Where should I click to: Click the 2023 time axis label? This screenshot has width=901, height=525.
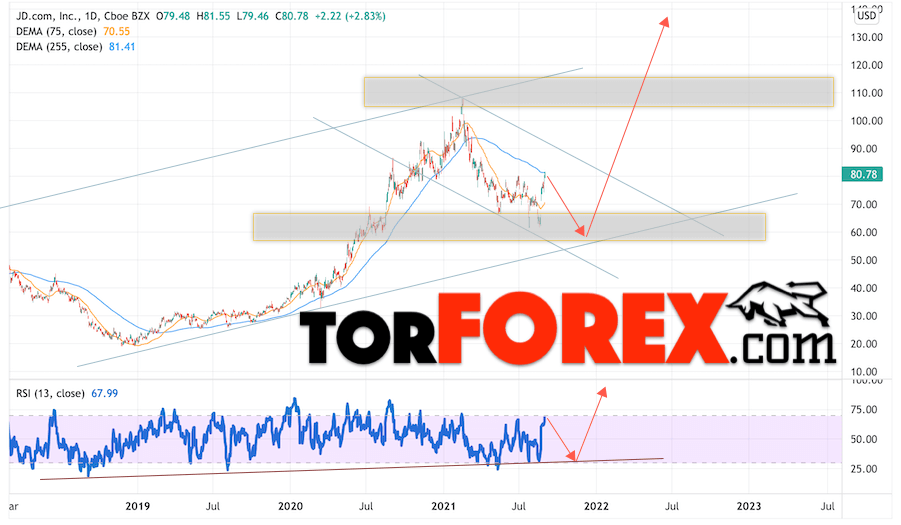click(749, 506)
